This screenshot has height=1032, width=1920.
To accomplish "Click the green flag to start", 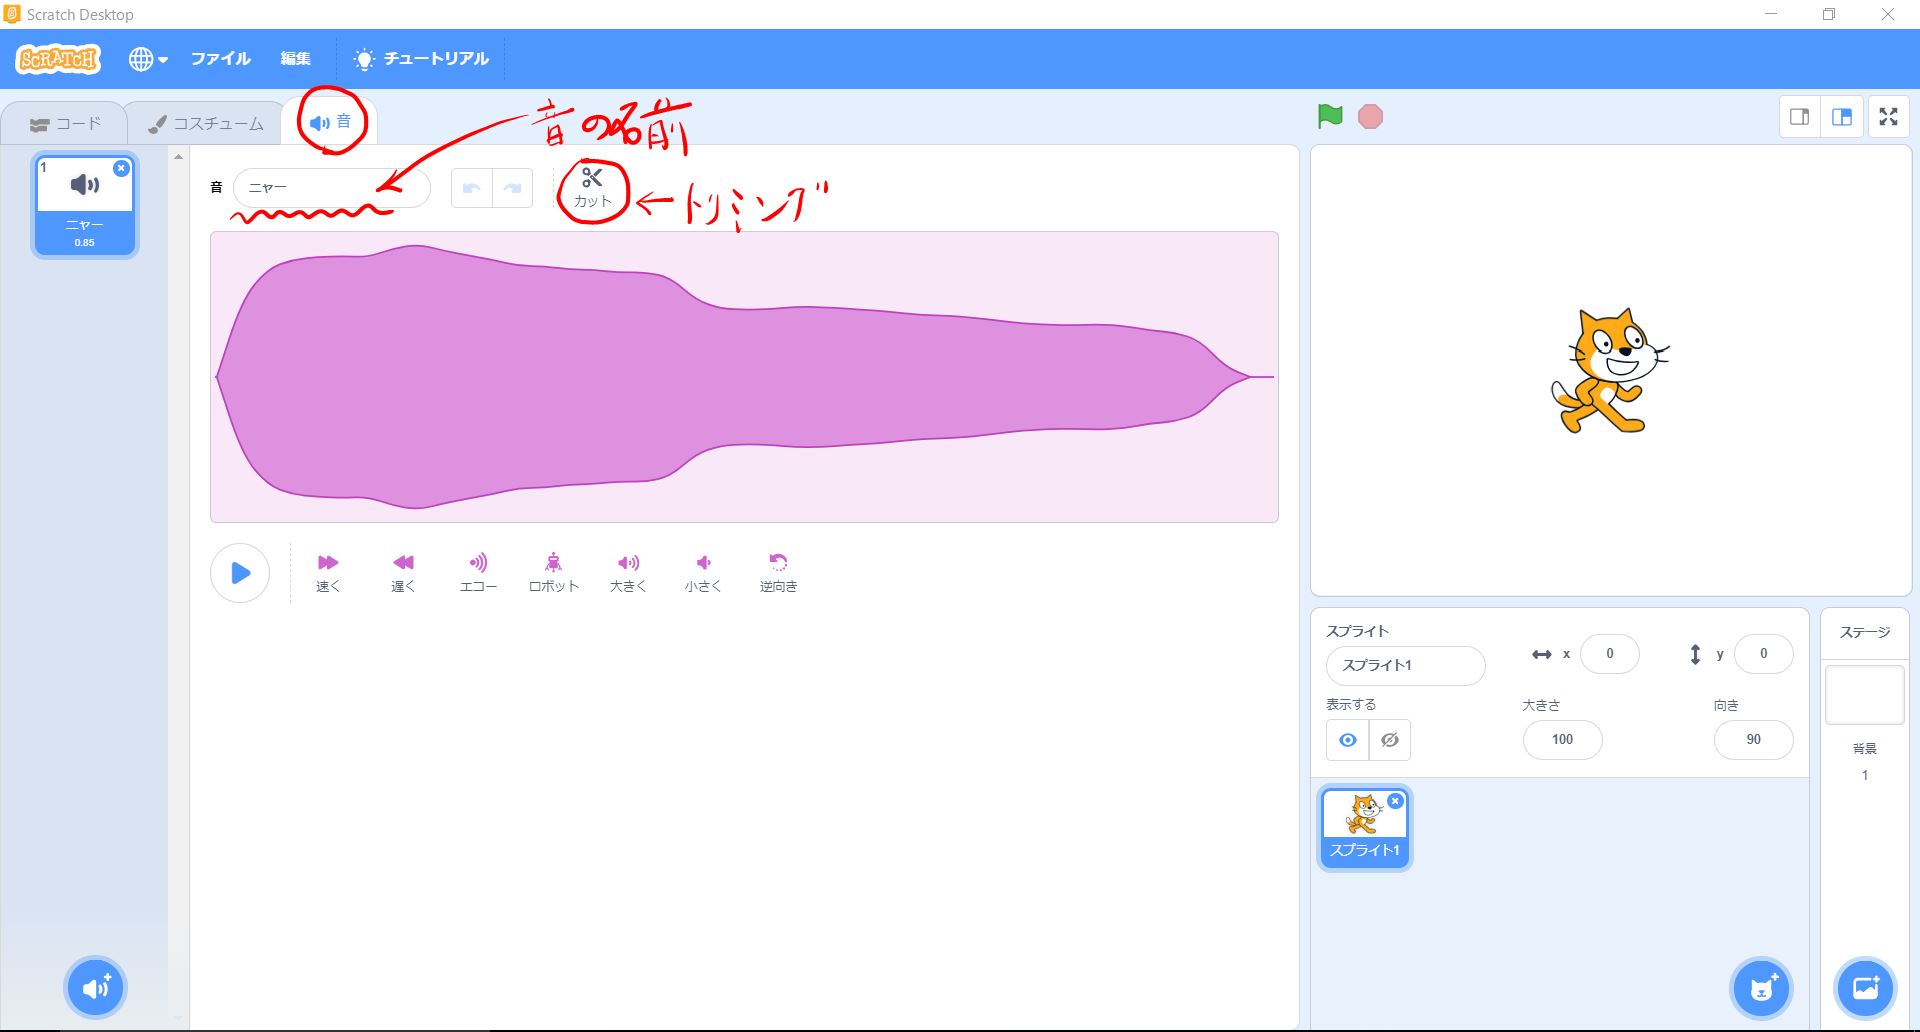I will coord(1330,117).
